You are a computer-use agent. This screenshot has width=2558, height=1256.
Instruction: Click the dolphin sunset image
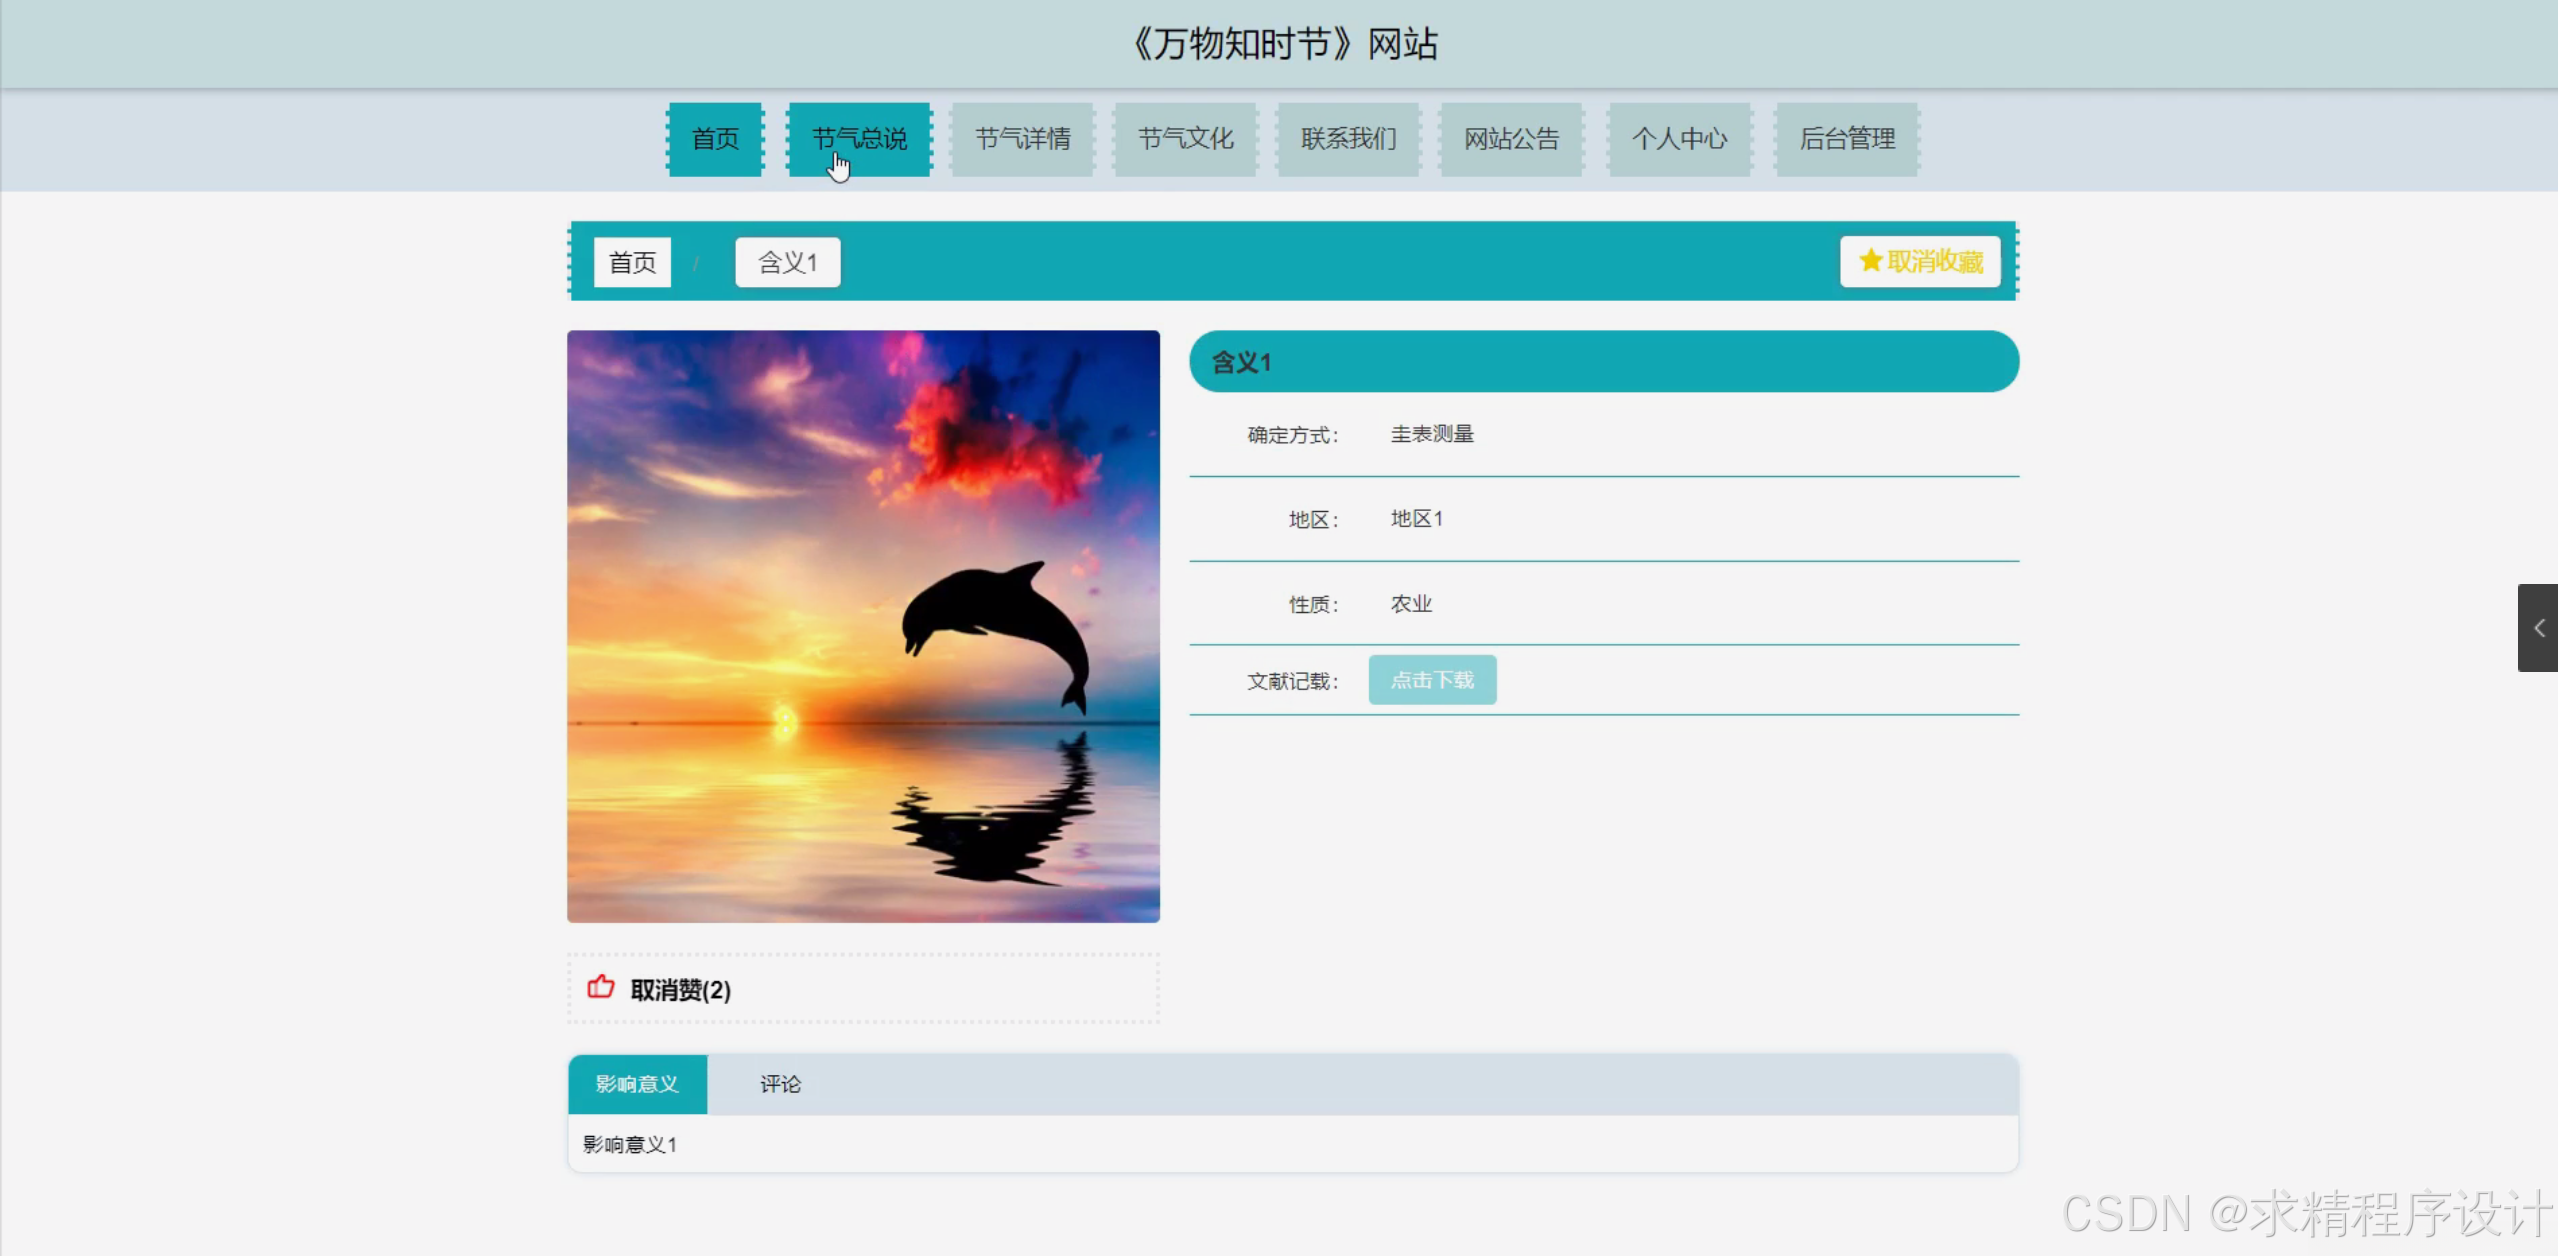click(863, 626)
